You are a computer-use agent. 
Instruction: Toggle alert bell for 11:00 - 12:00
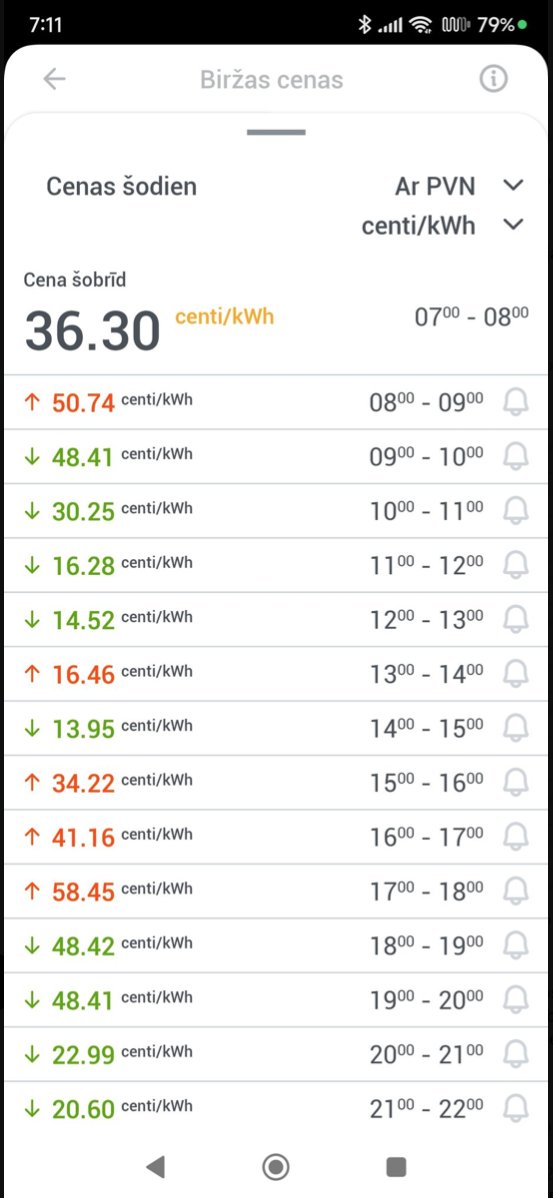[x=516, y=565]
